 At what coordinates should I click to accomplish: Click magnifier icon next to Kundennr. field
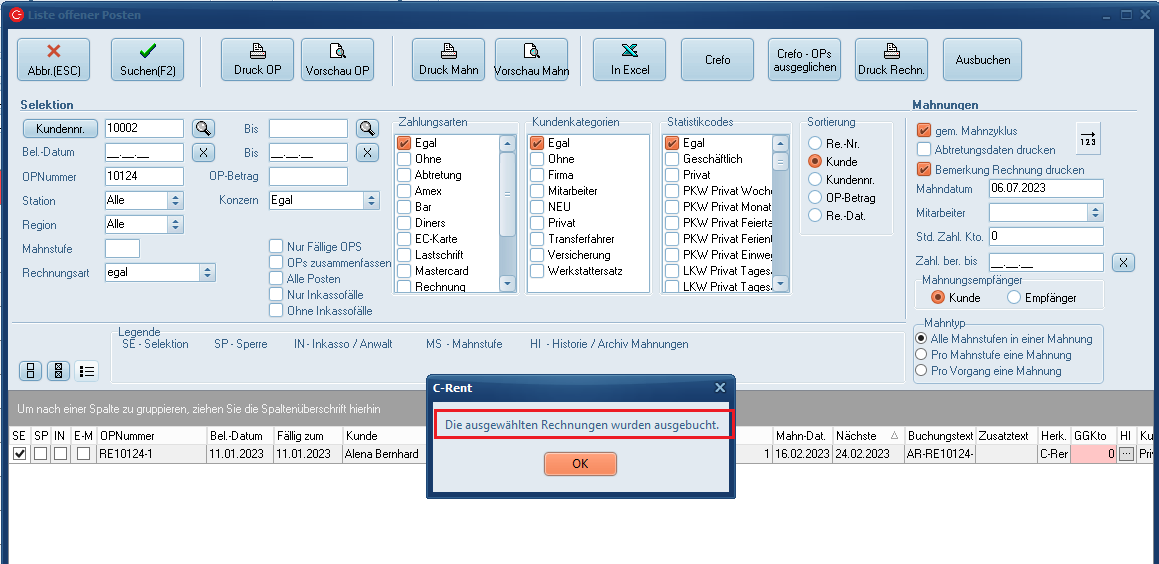tap(203, 128)
